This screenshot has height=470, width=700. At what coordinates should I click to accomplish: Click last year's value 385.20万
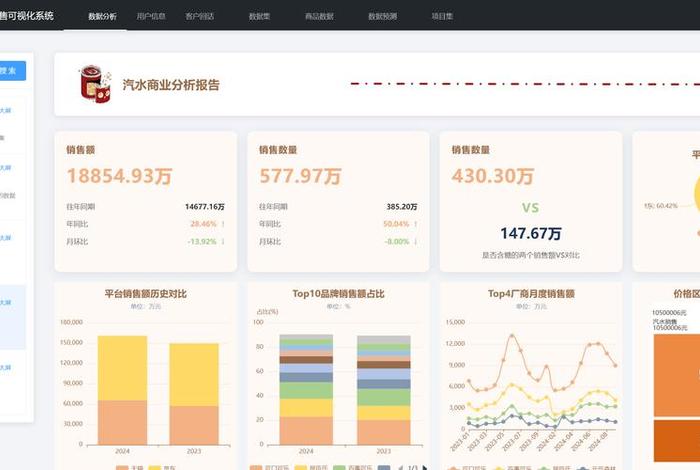pos(402,207)
